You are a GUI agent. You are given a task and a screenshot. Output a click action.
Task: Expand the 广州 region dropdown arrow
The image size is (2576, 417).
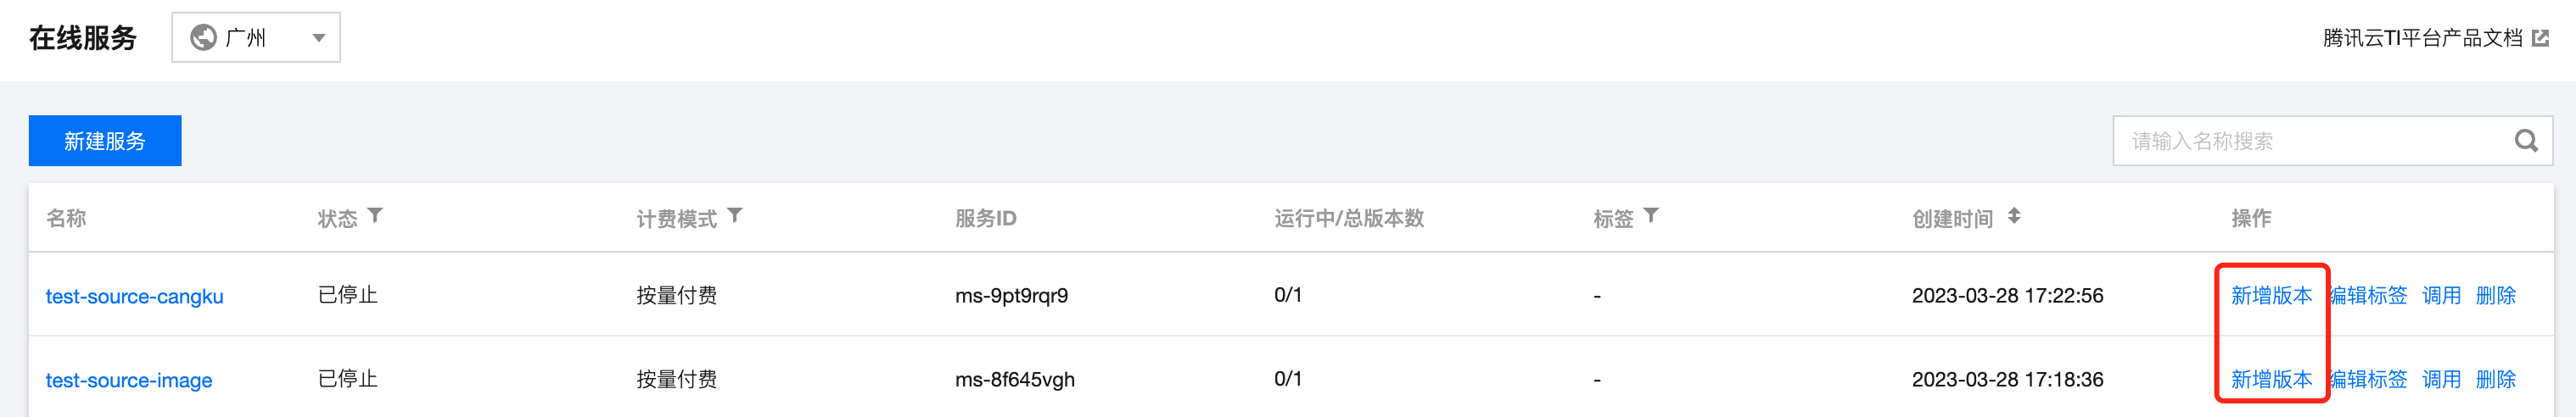(318, 38)
